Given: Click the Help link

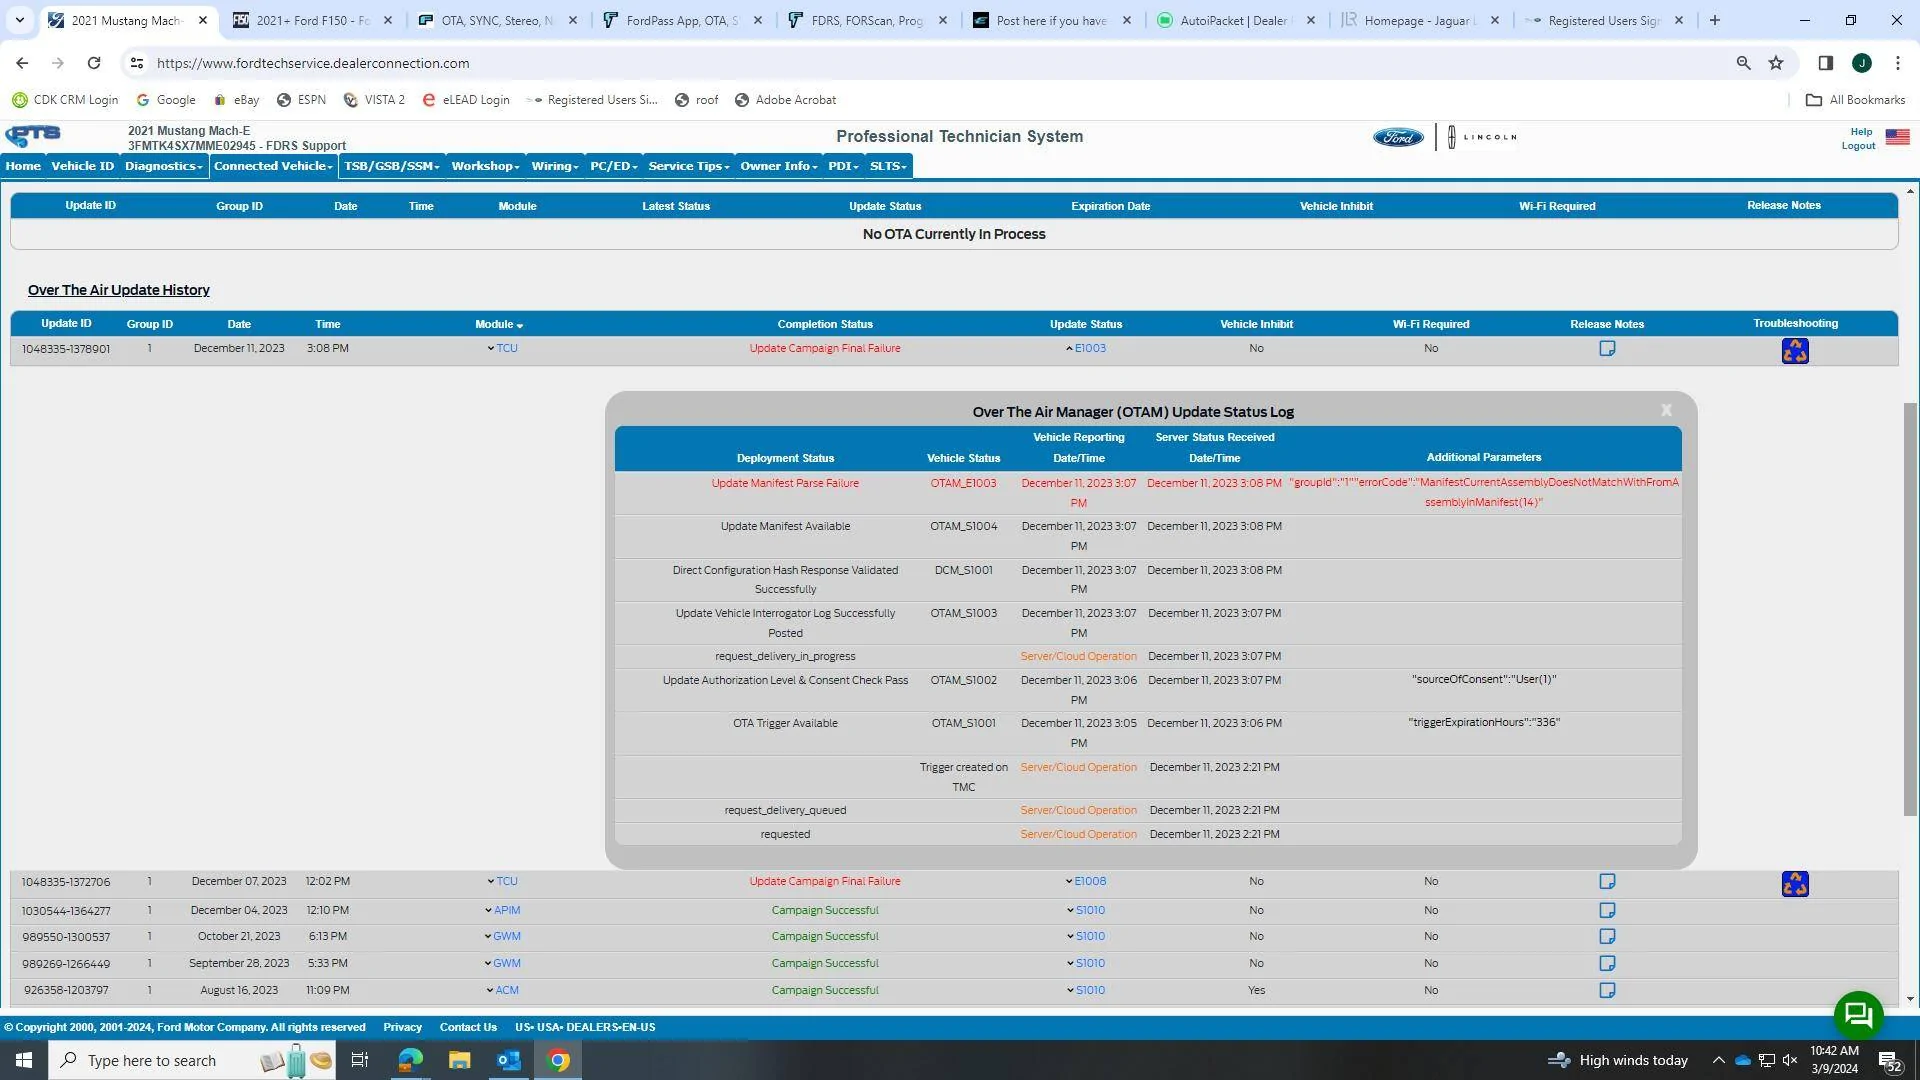Looking at the screenshot, I should 1861,132.
